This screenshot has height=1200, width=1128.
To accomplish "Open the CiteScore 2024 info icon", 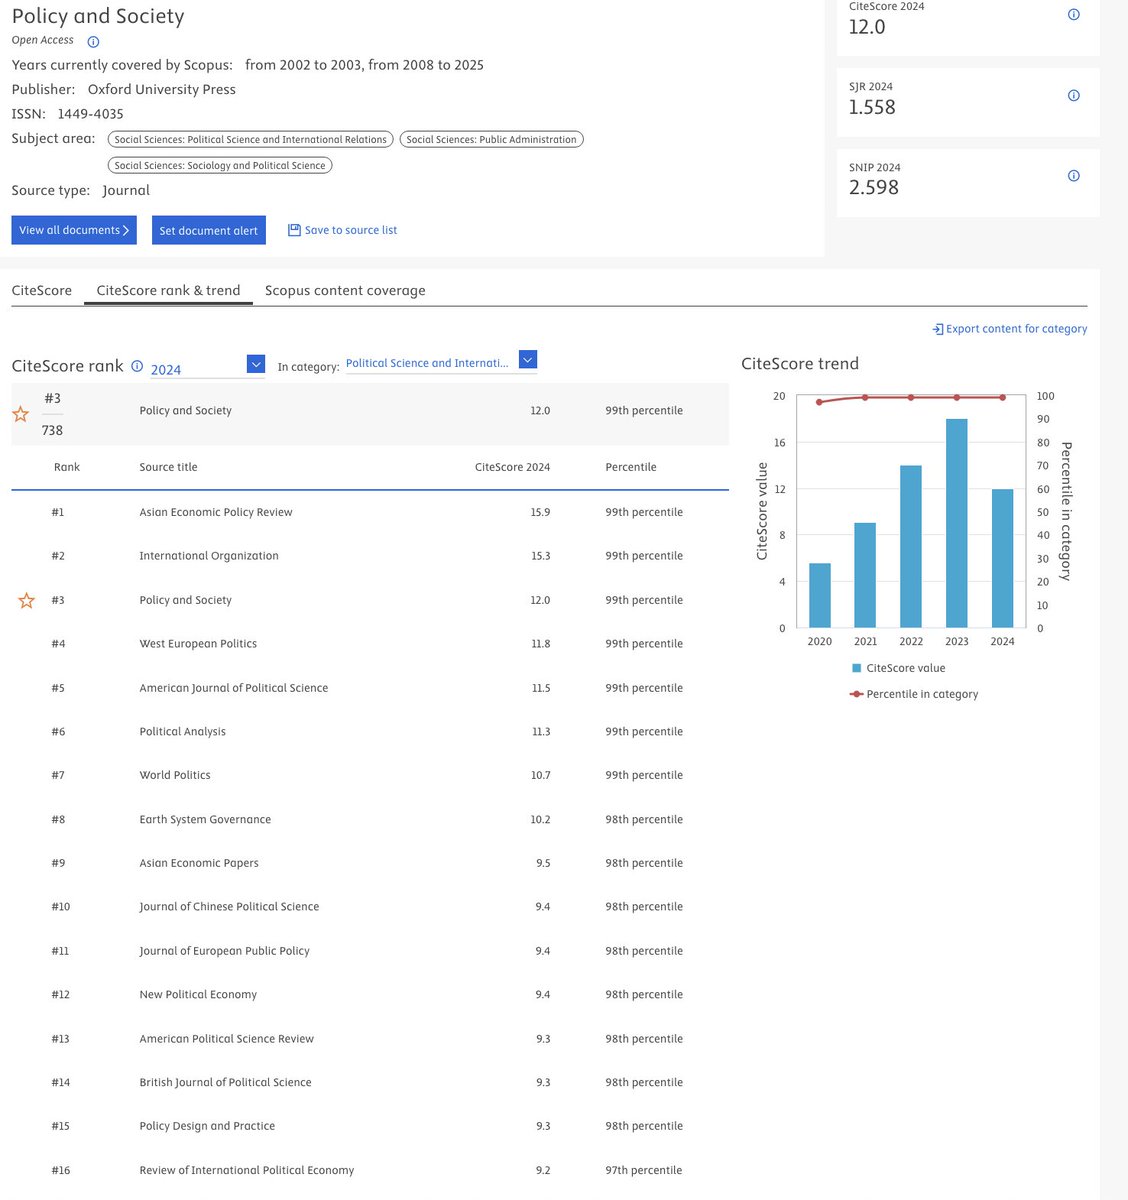I will pyautogui.click(x=1074, y=15).
